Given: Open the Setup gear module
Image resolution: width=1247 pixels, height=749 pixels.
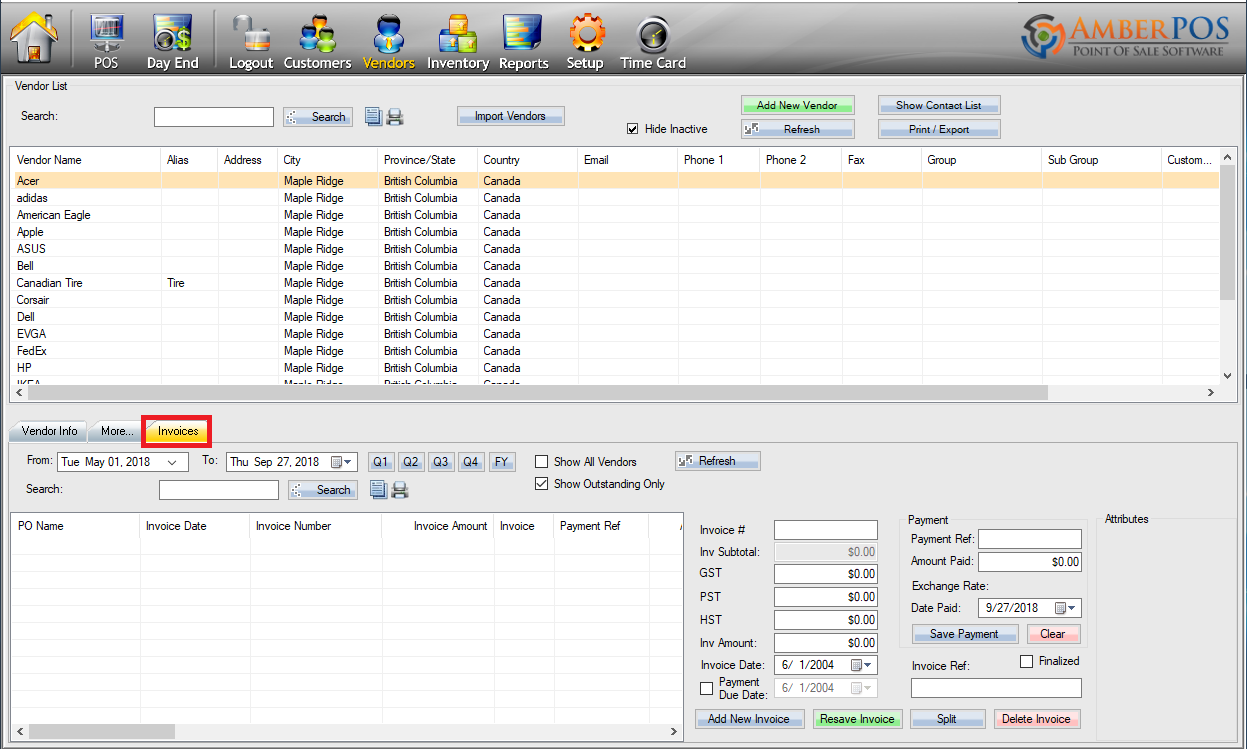Looking at the screenshot, I should [585, 42].
